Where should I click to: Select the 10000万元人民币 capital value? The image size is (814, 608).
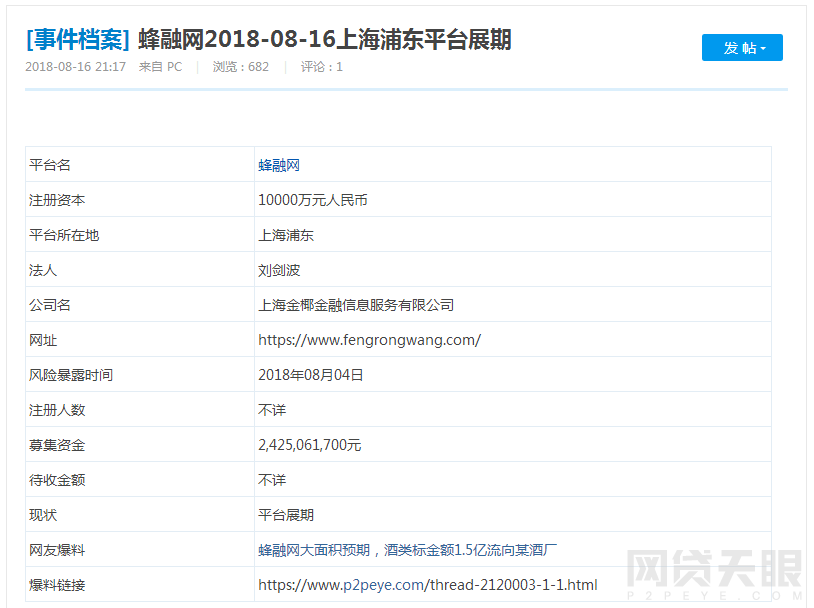tap(313, 200)
